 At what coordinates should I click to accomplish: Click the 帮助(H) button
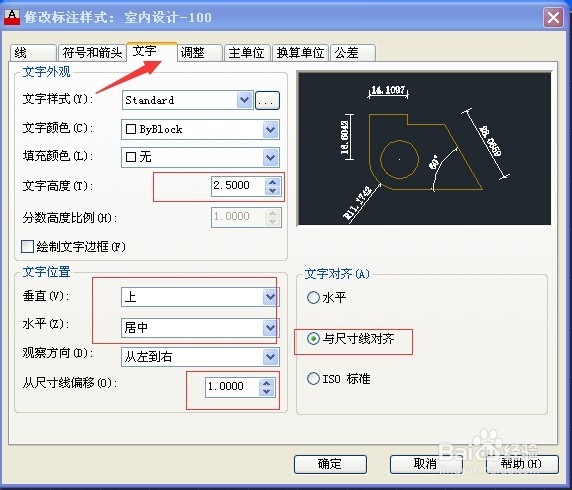(x=522, y=464)
